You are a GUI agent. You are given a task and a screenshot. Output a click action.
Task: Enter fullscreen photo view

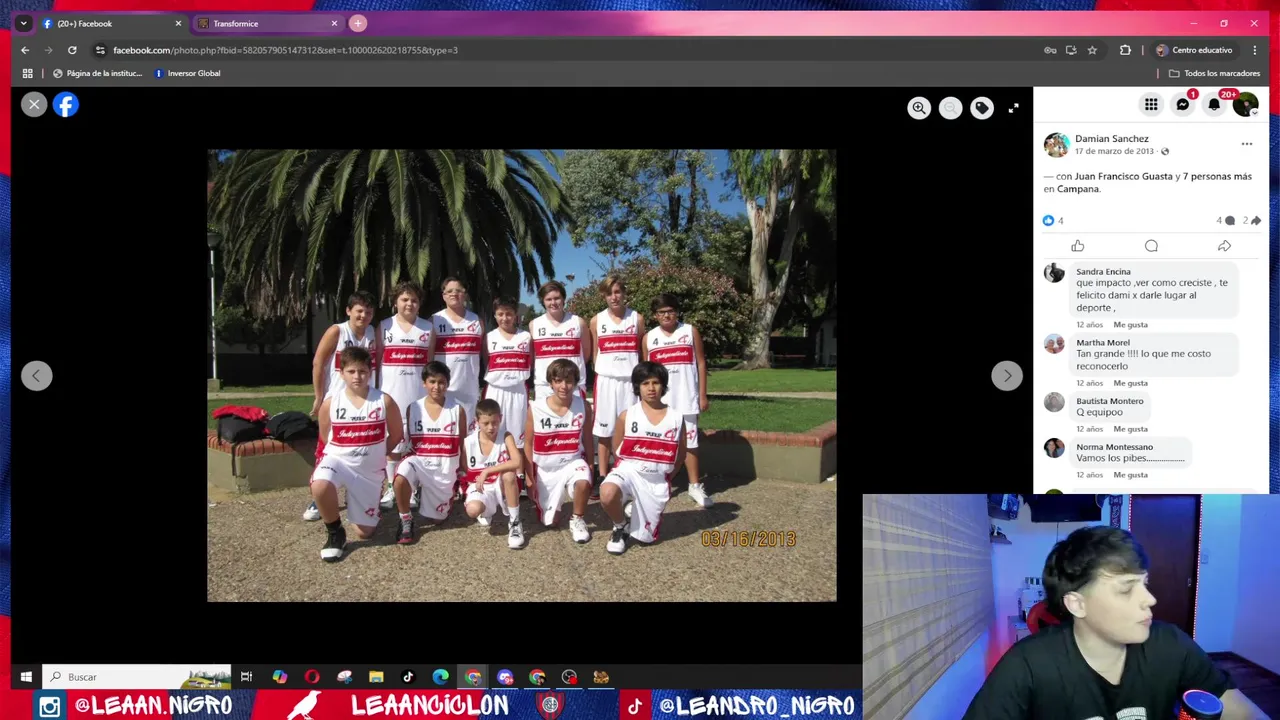click(1013, 108)
